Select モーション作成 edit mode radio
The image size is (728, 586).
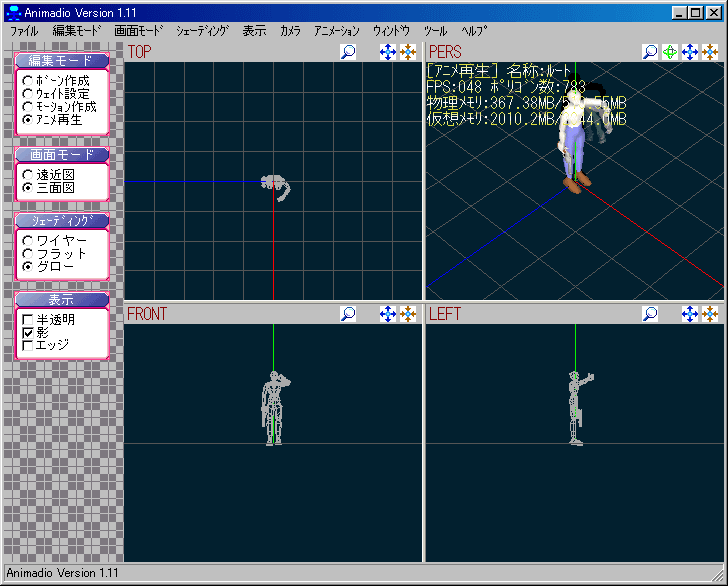pos(27,107)
